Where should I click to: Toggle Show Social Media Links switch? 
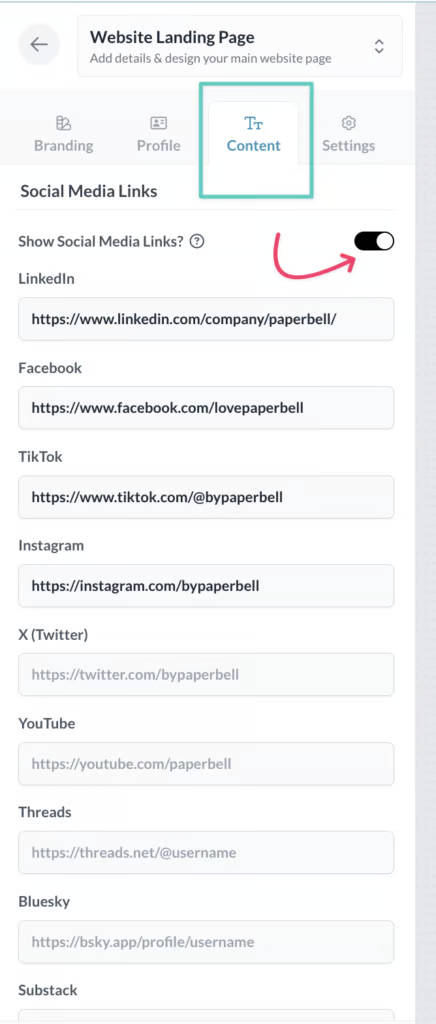[375, 242]
